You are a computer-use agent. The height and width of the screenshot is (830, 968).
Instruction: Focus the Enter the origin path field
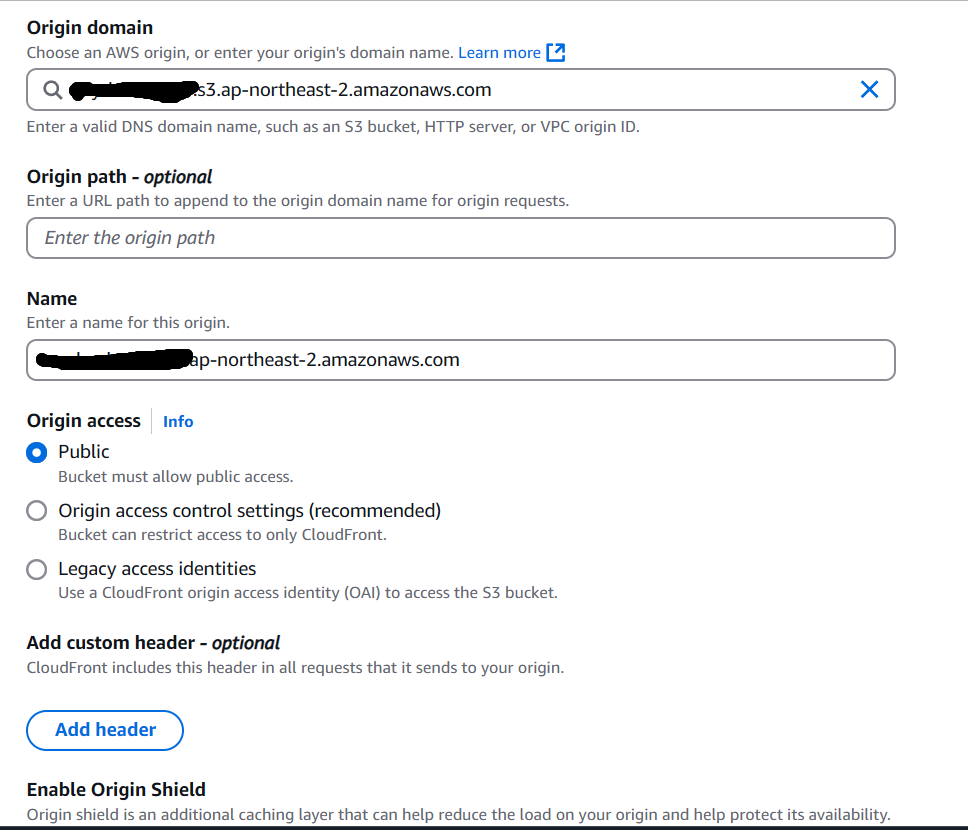(x=461, y=238)
